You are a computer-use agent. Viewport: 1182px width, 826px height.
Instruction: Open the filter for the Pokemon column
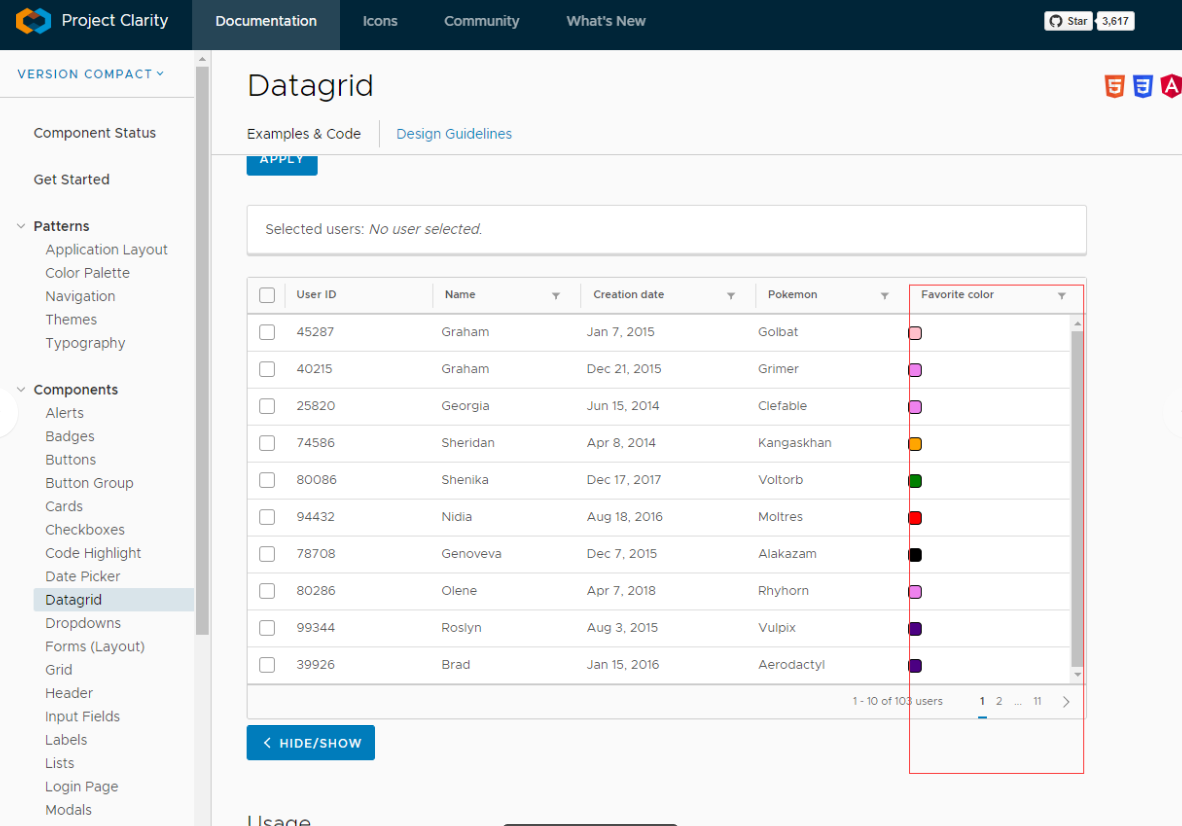(x=885, y=295)
